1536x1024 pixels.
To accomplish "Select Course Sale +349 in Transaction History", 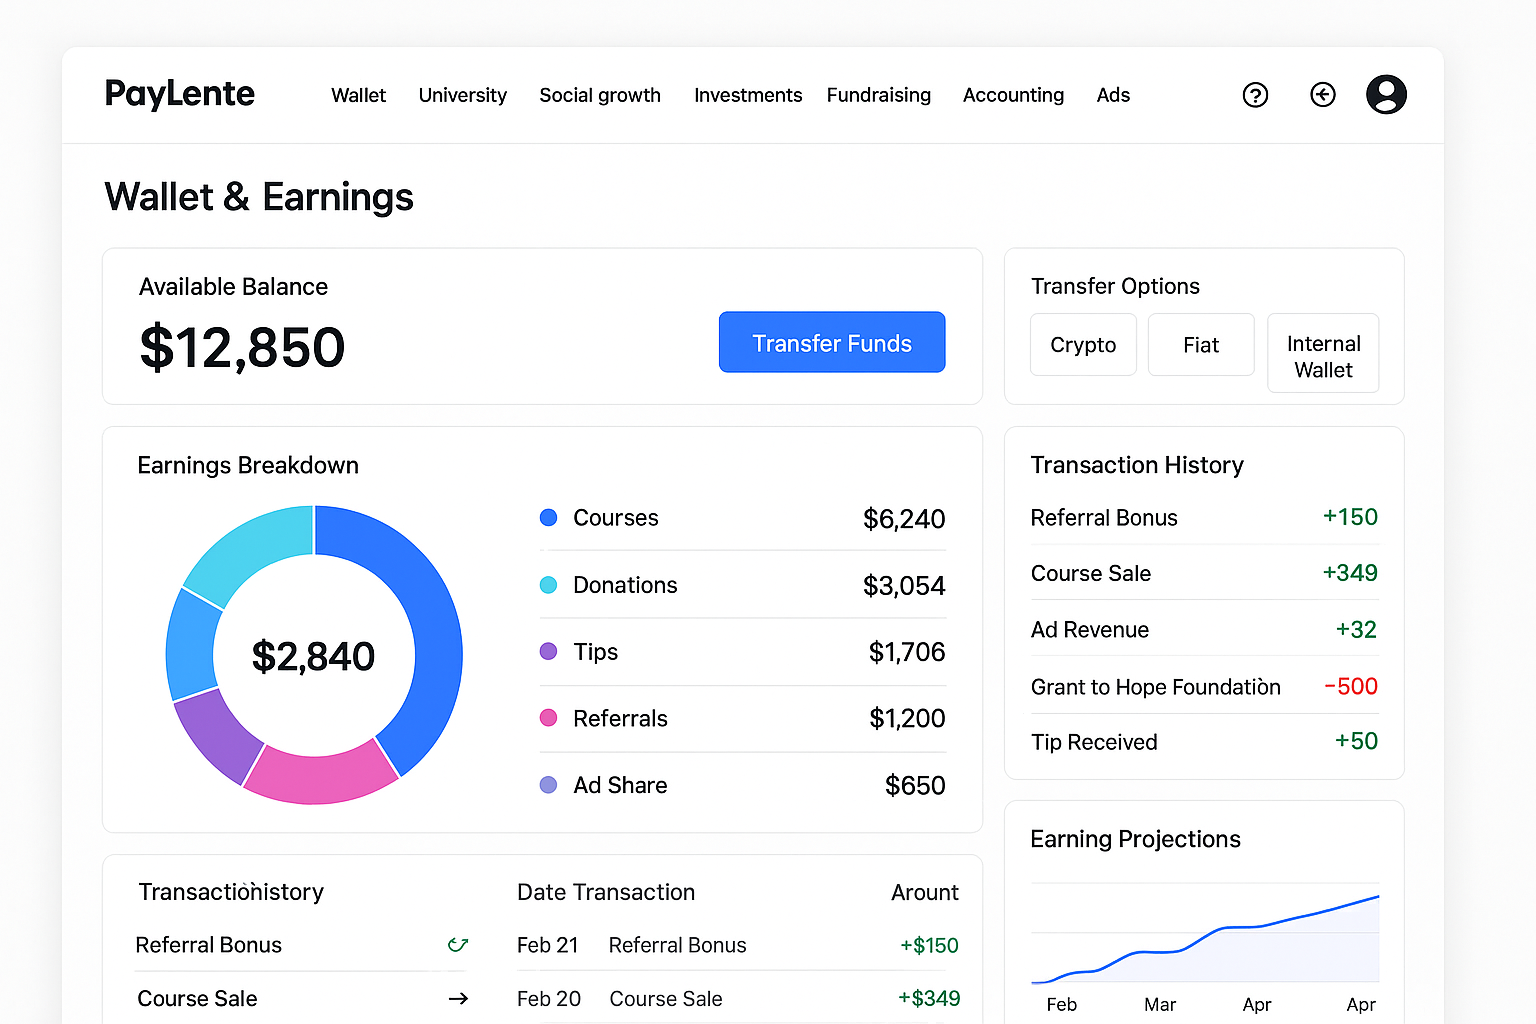I will 1204,573.
